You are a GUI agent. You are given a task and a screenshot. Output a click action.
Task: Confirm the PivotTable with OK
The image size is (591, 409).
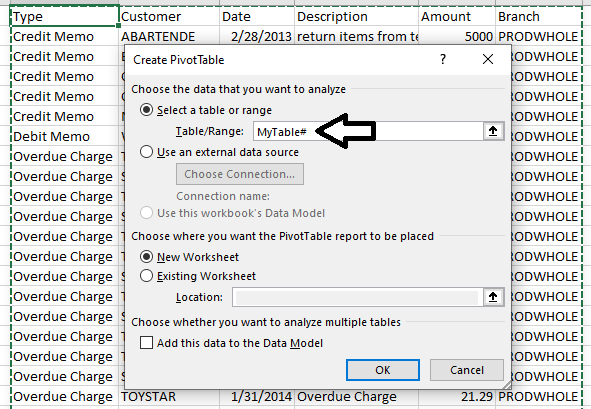pos(383,370)
